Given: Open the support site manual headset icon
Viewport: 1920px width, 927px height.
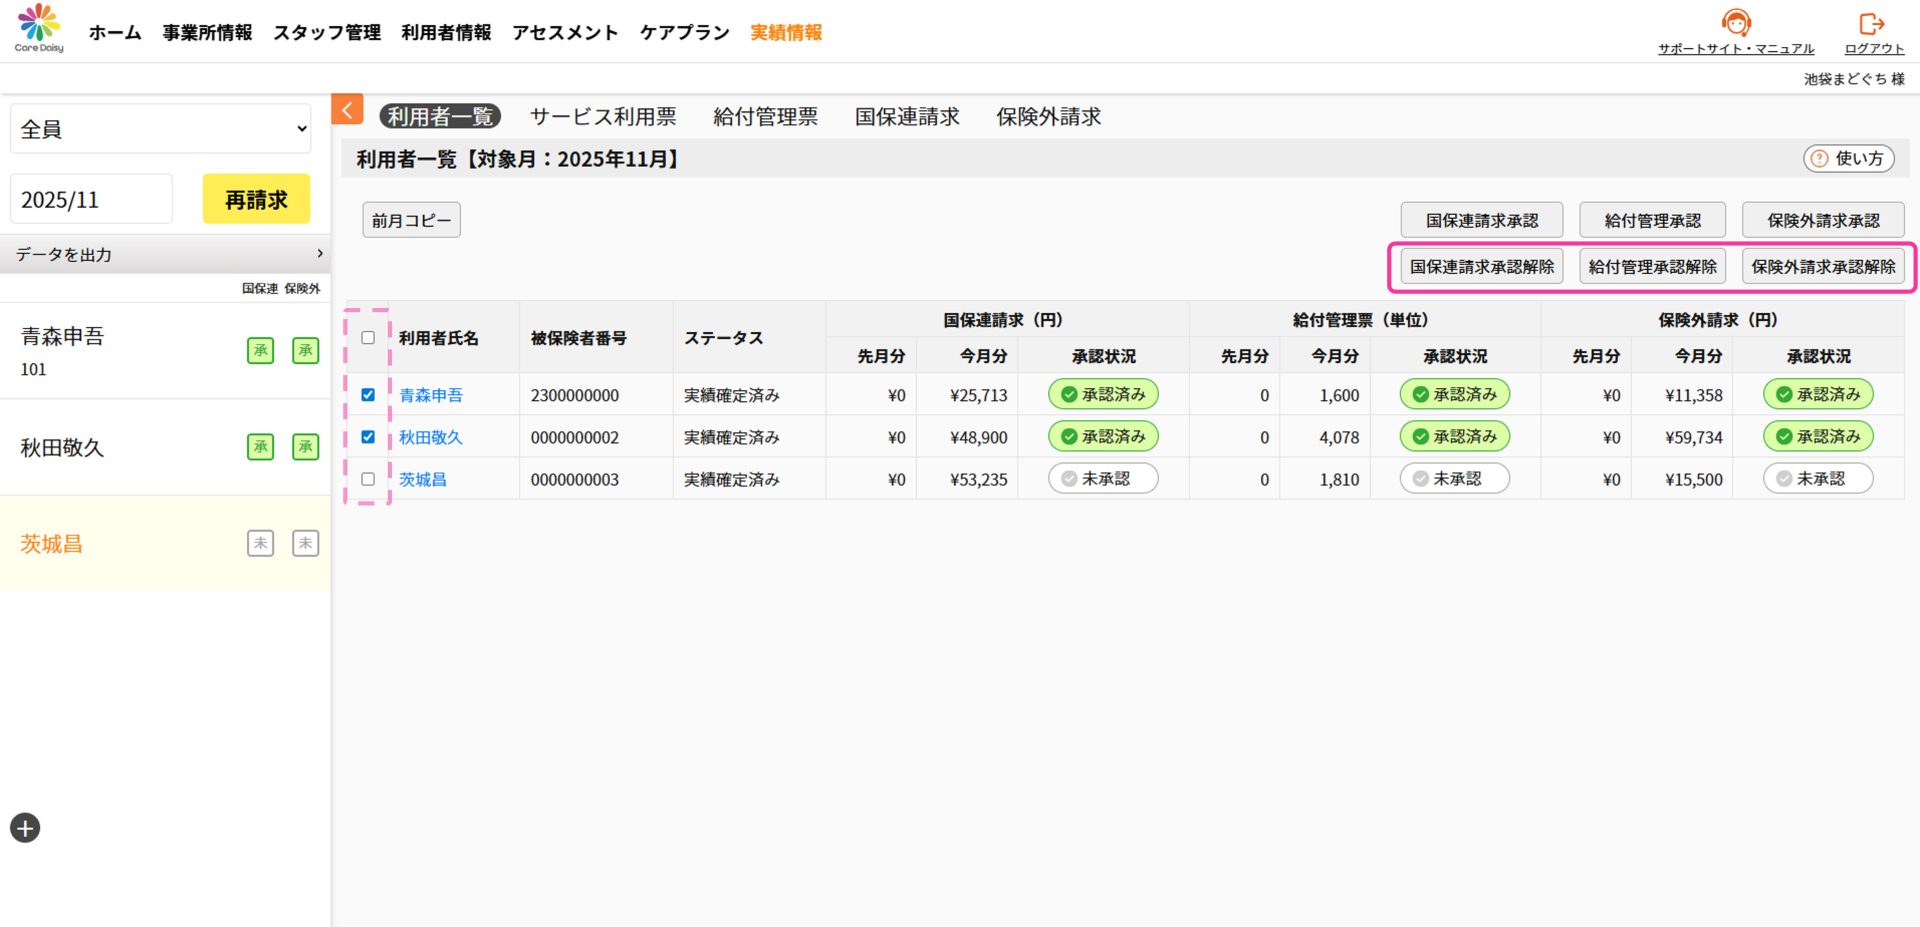Looking at the screenshot, I should click(1735, 23).
